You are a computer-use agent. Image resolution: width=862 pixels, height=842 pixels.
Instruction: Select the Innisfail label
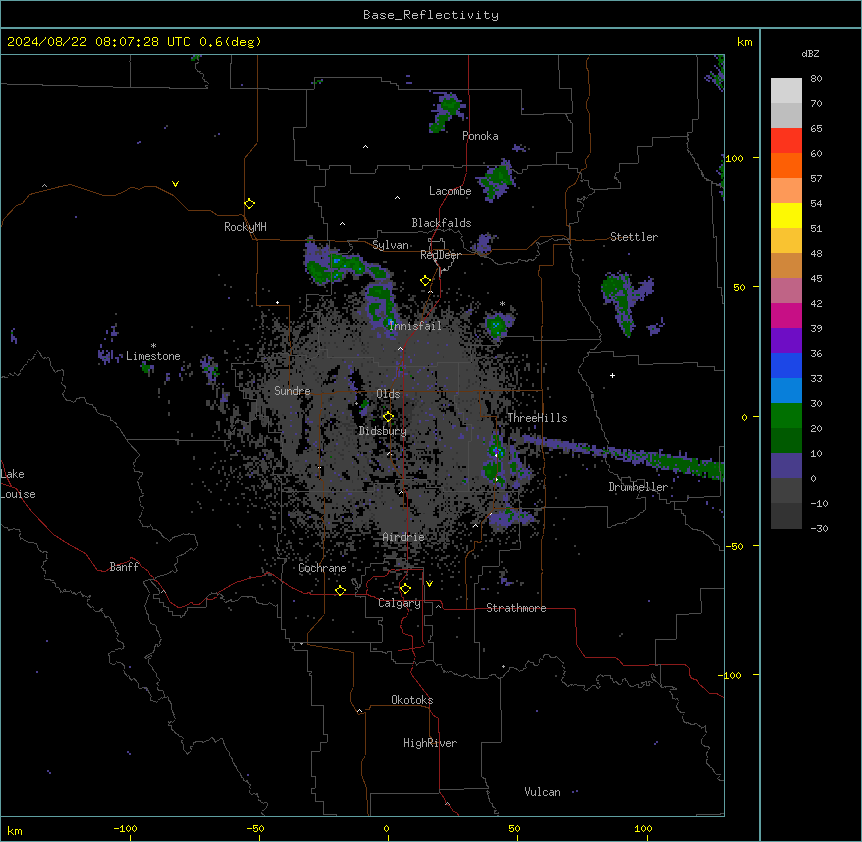(415, 326)
